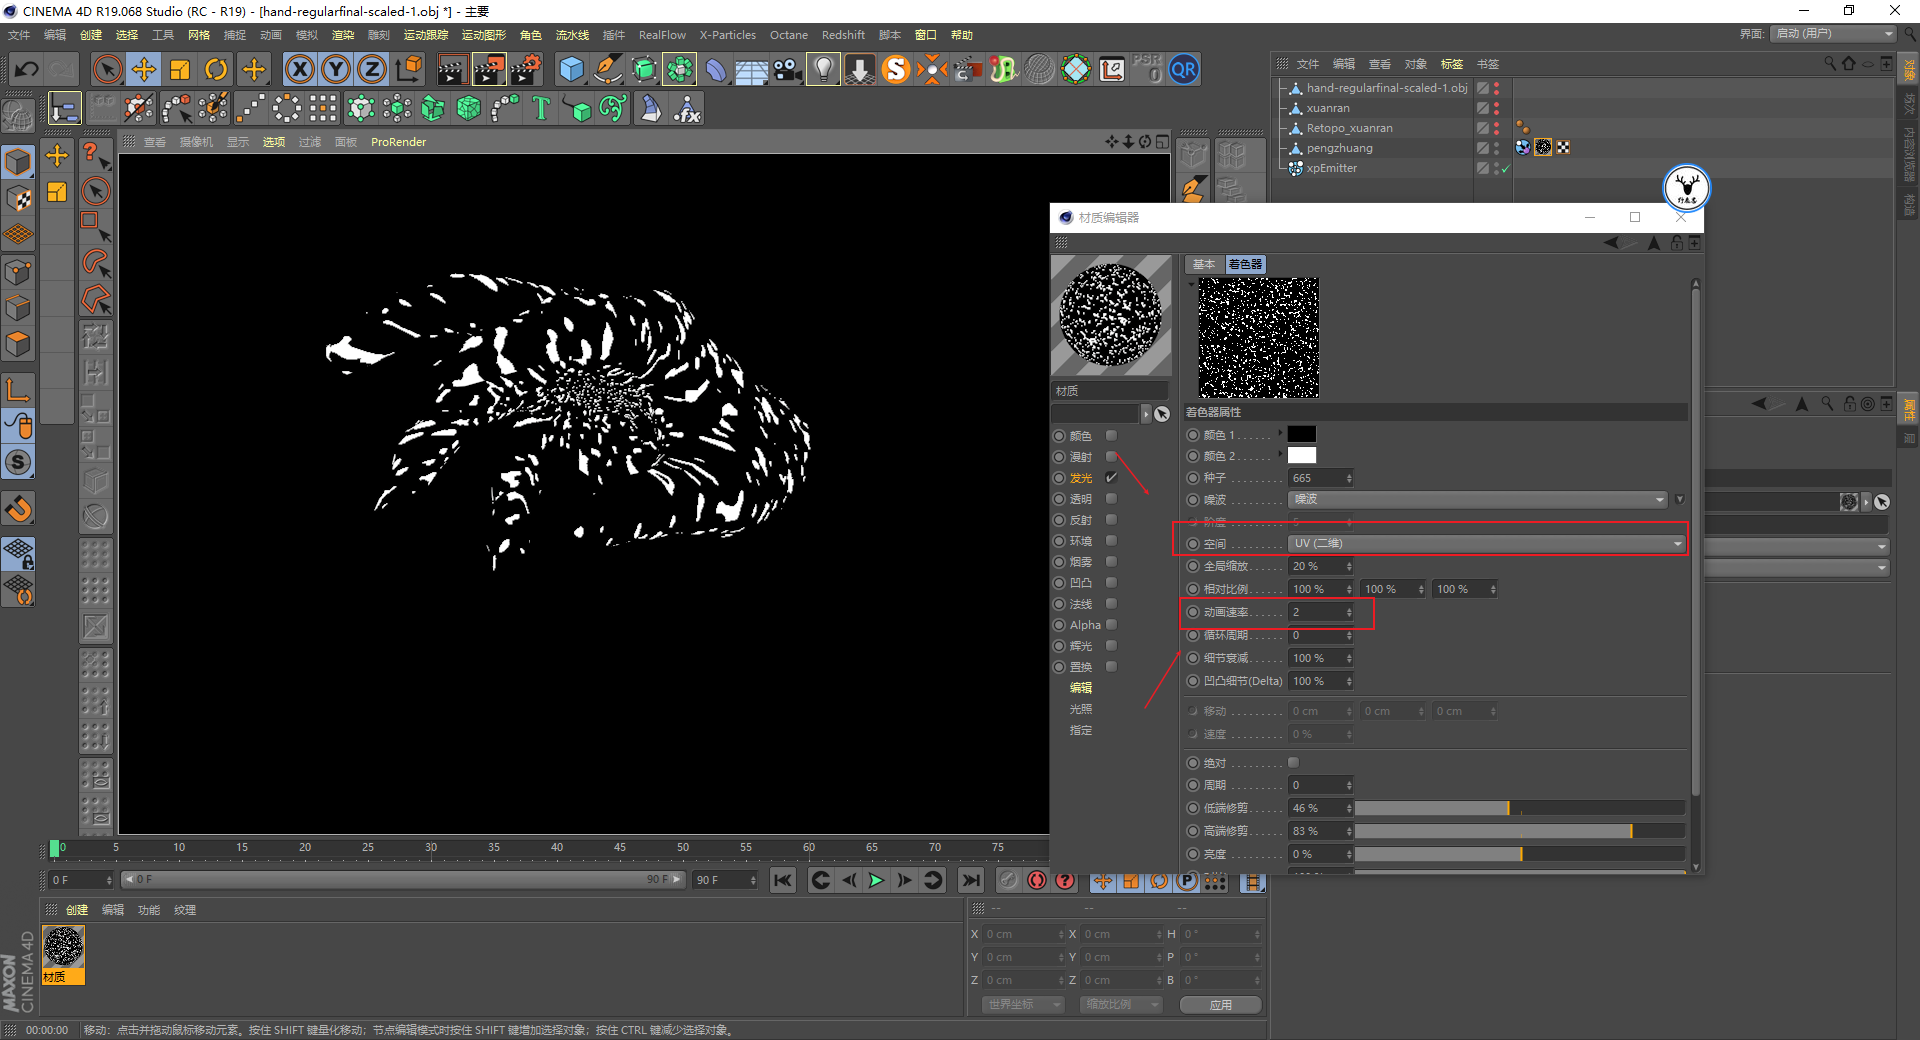Toggle the 绝对 absolute checkbox
Viewport: 1920px width, 1040px height.
coord(1293,763)
